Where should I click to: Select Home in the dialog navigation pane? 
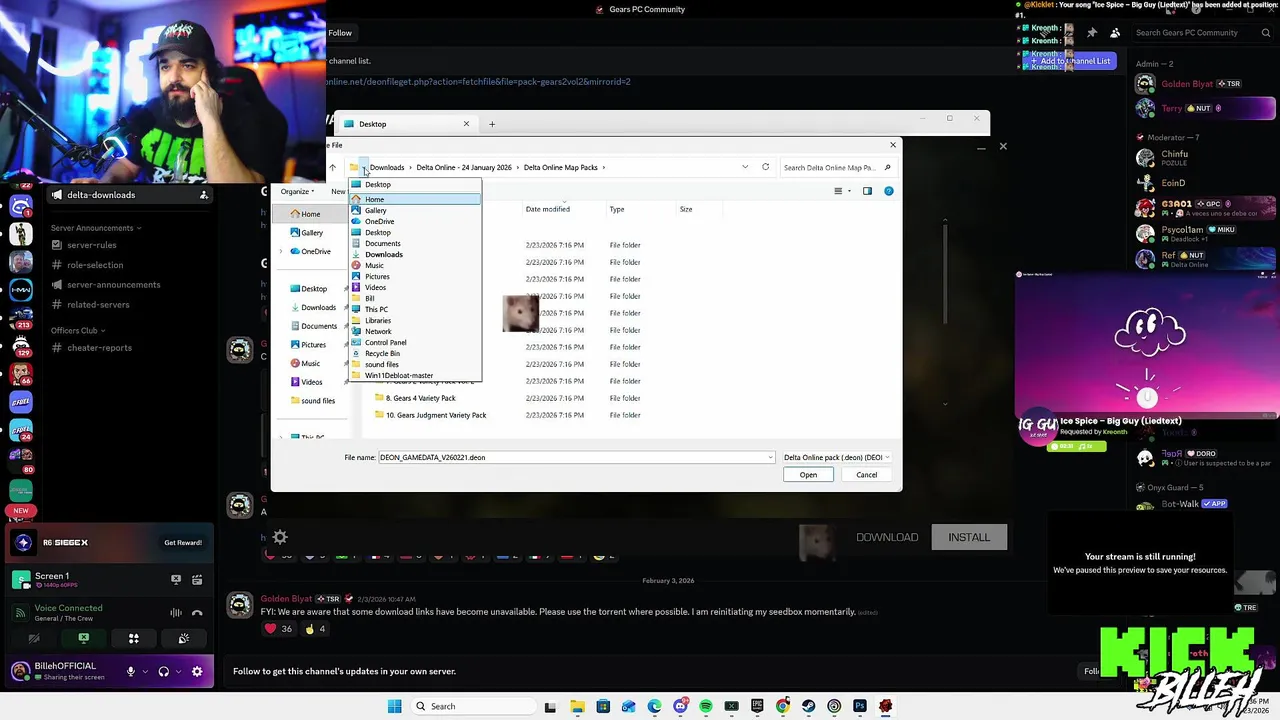coord(311,214)
